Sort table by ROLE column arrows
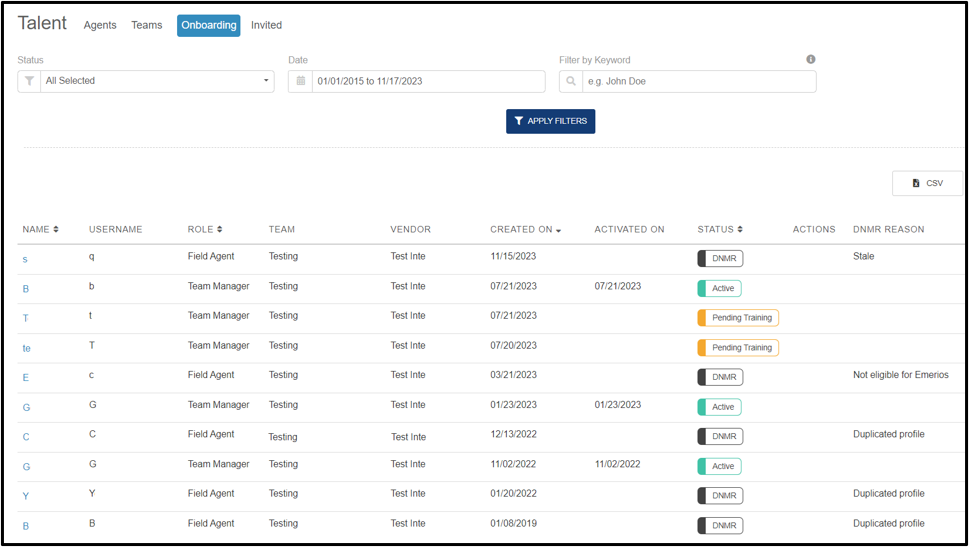The width and height of the screenshot is (969, 547). click(219, 229)
